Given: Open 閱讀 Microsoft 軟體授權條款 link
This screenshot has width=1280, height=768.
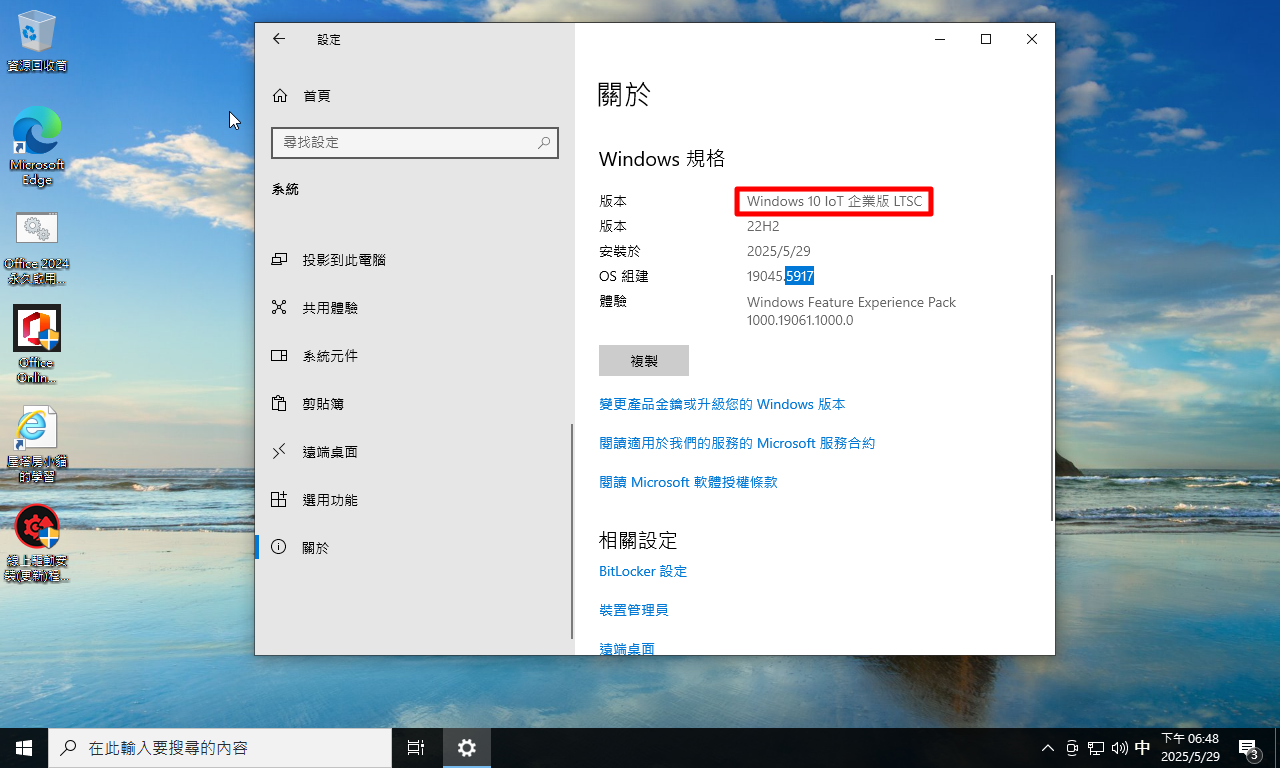Looking at the screenshot, I should pos(688,482).
